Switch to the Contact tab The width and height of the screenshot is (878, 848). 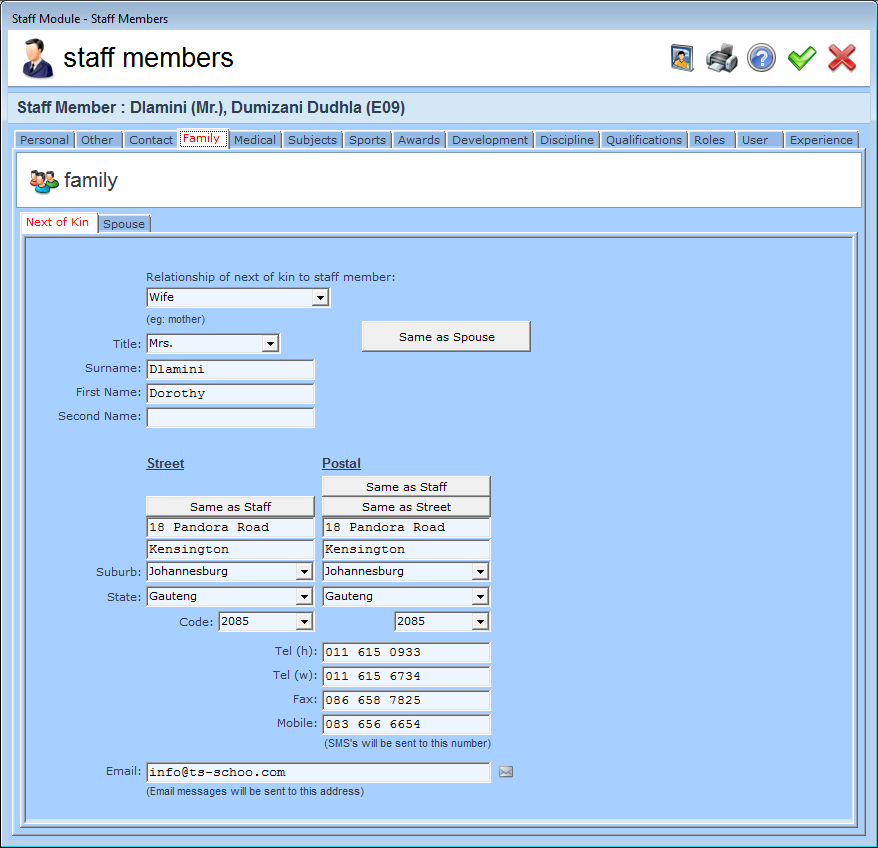(151, 140)
